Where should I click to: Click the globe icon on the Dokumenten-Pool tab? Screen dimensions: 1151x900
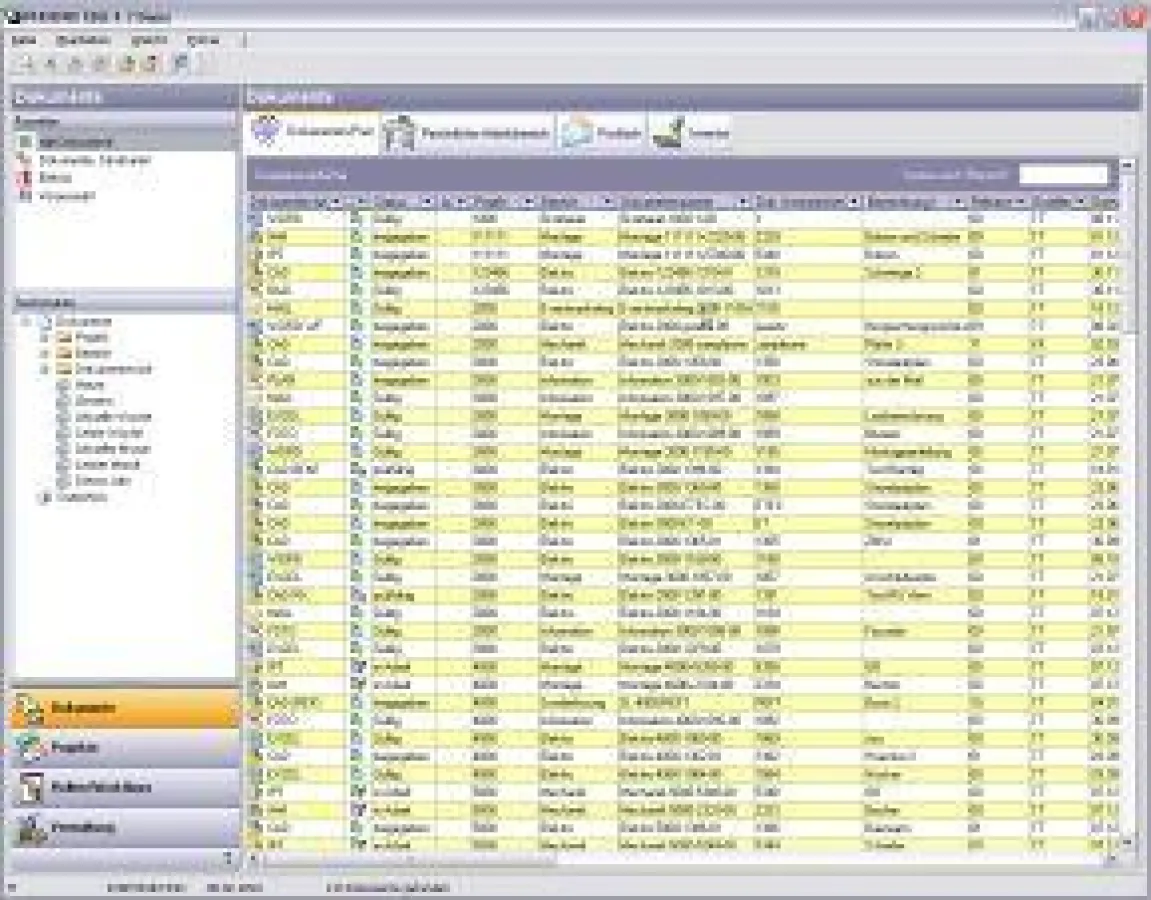pyautogui.click(x=265, y=133)
